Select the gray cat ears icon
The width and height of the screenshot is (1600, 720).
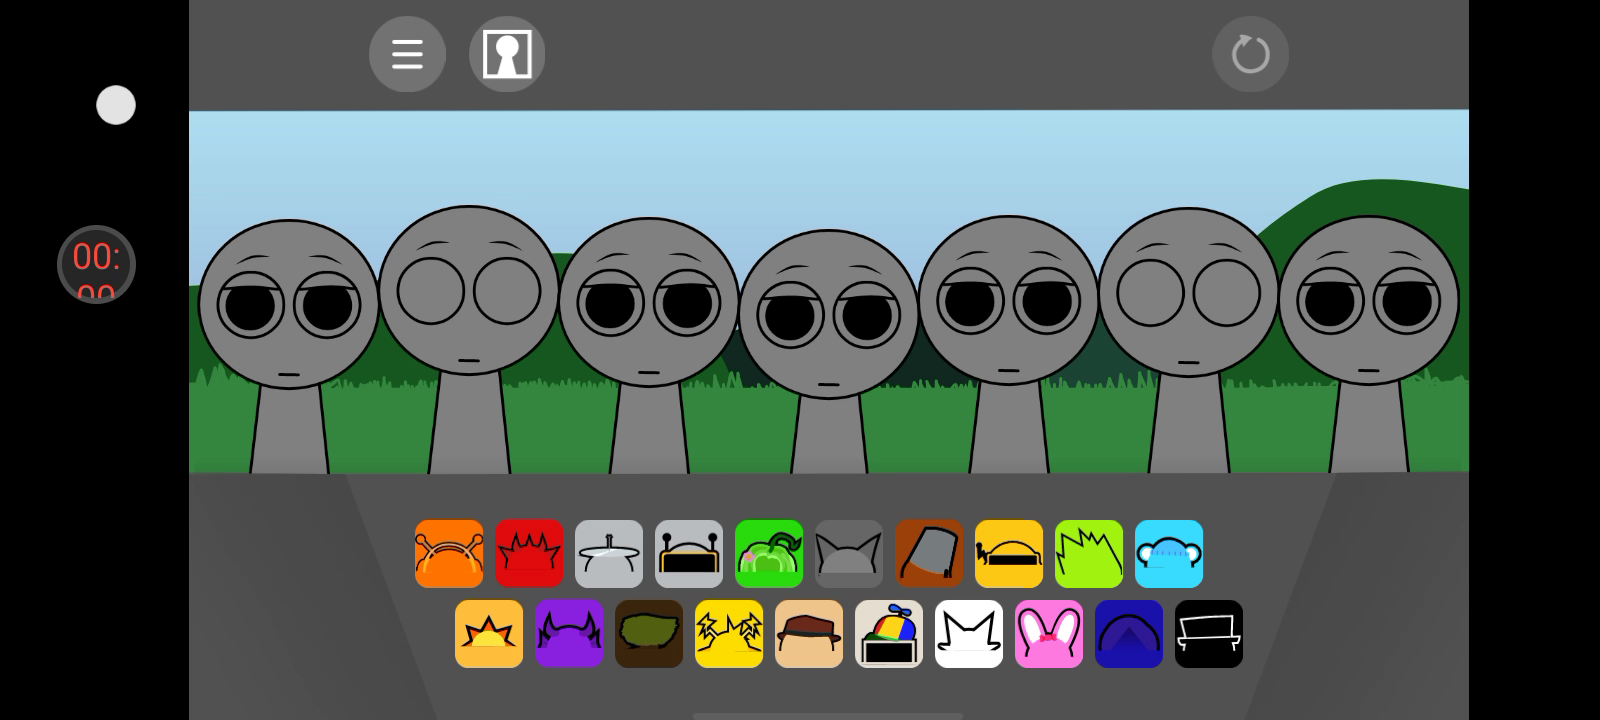pos(849,554)
